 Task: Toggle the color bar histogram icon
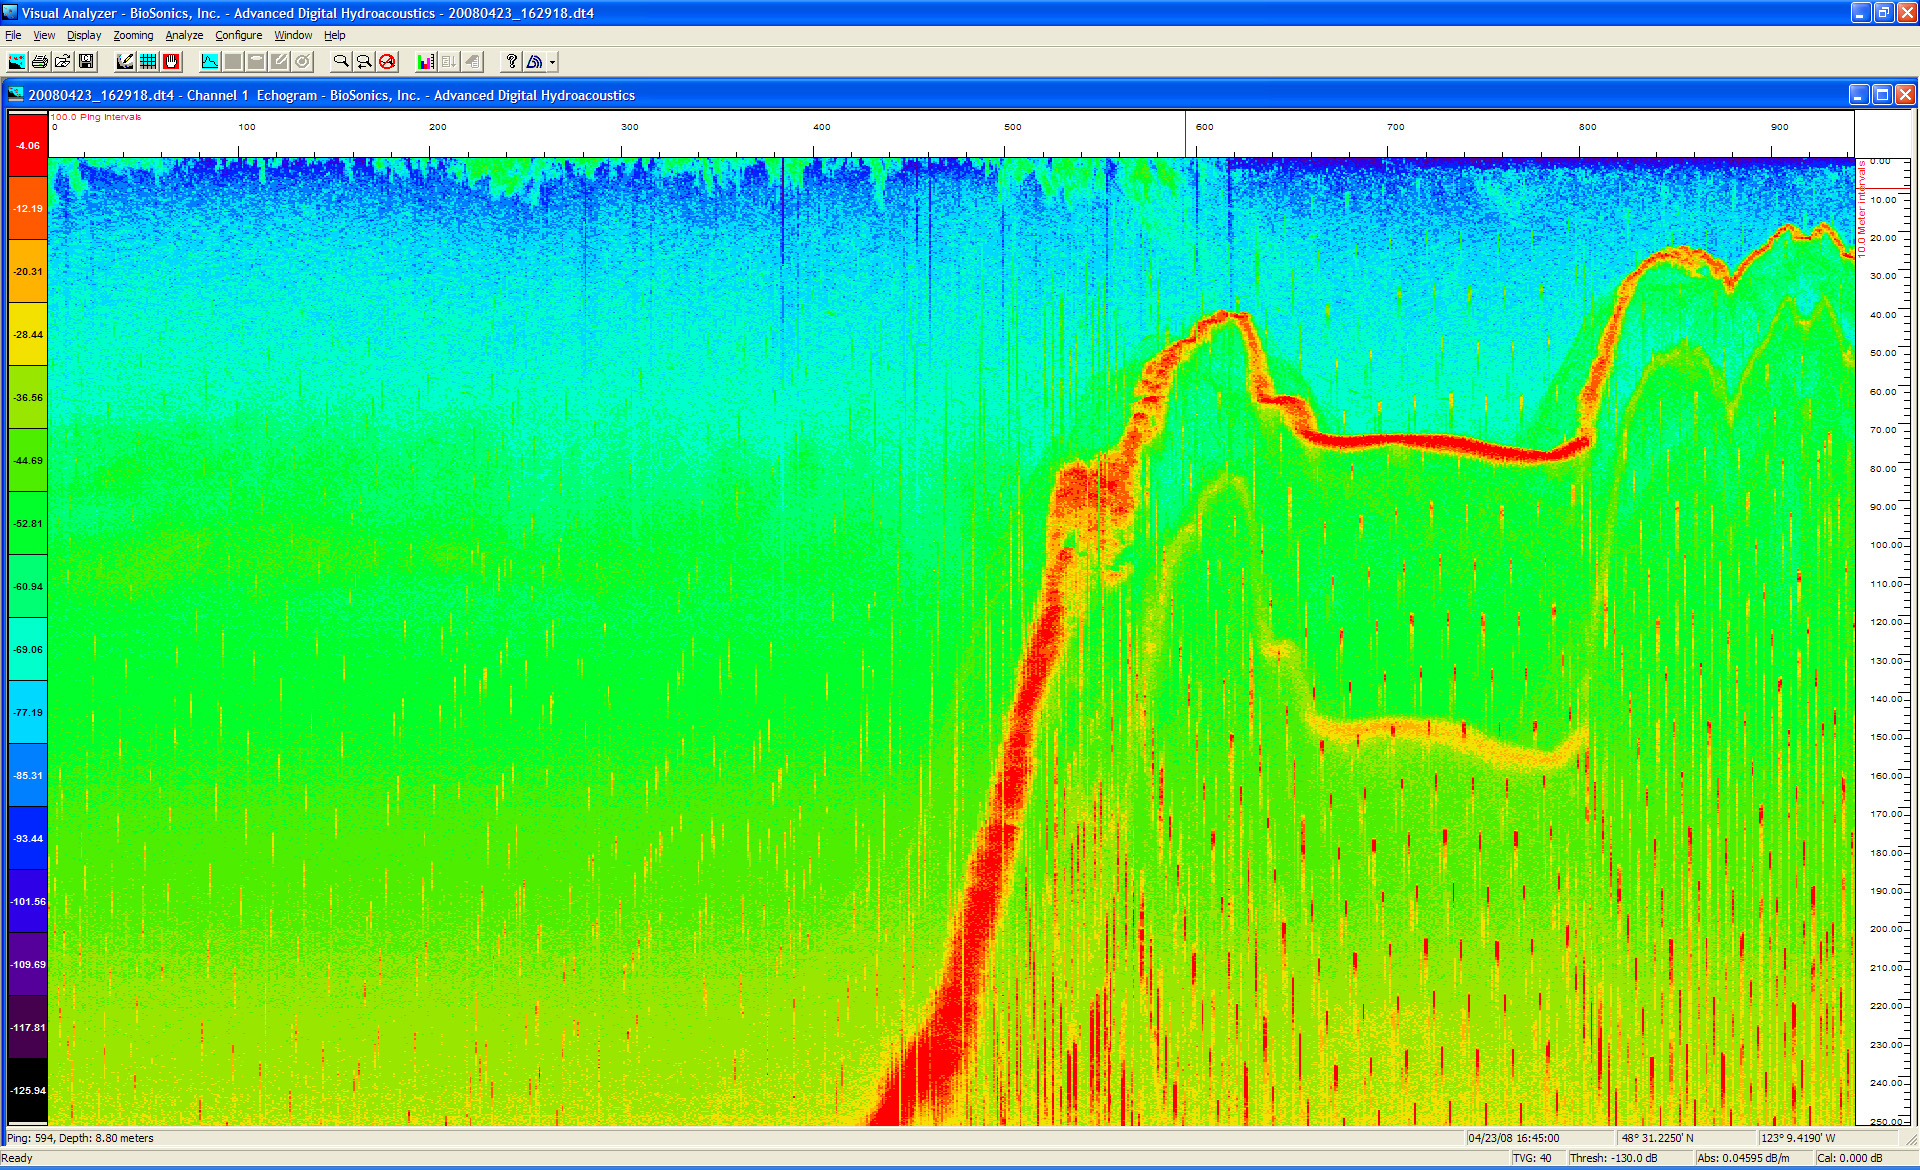point(426,62)
